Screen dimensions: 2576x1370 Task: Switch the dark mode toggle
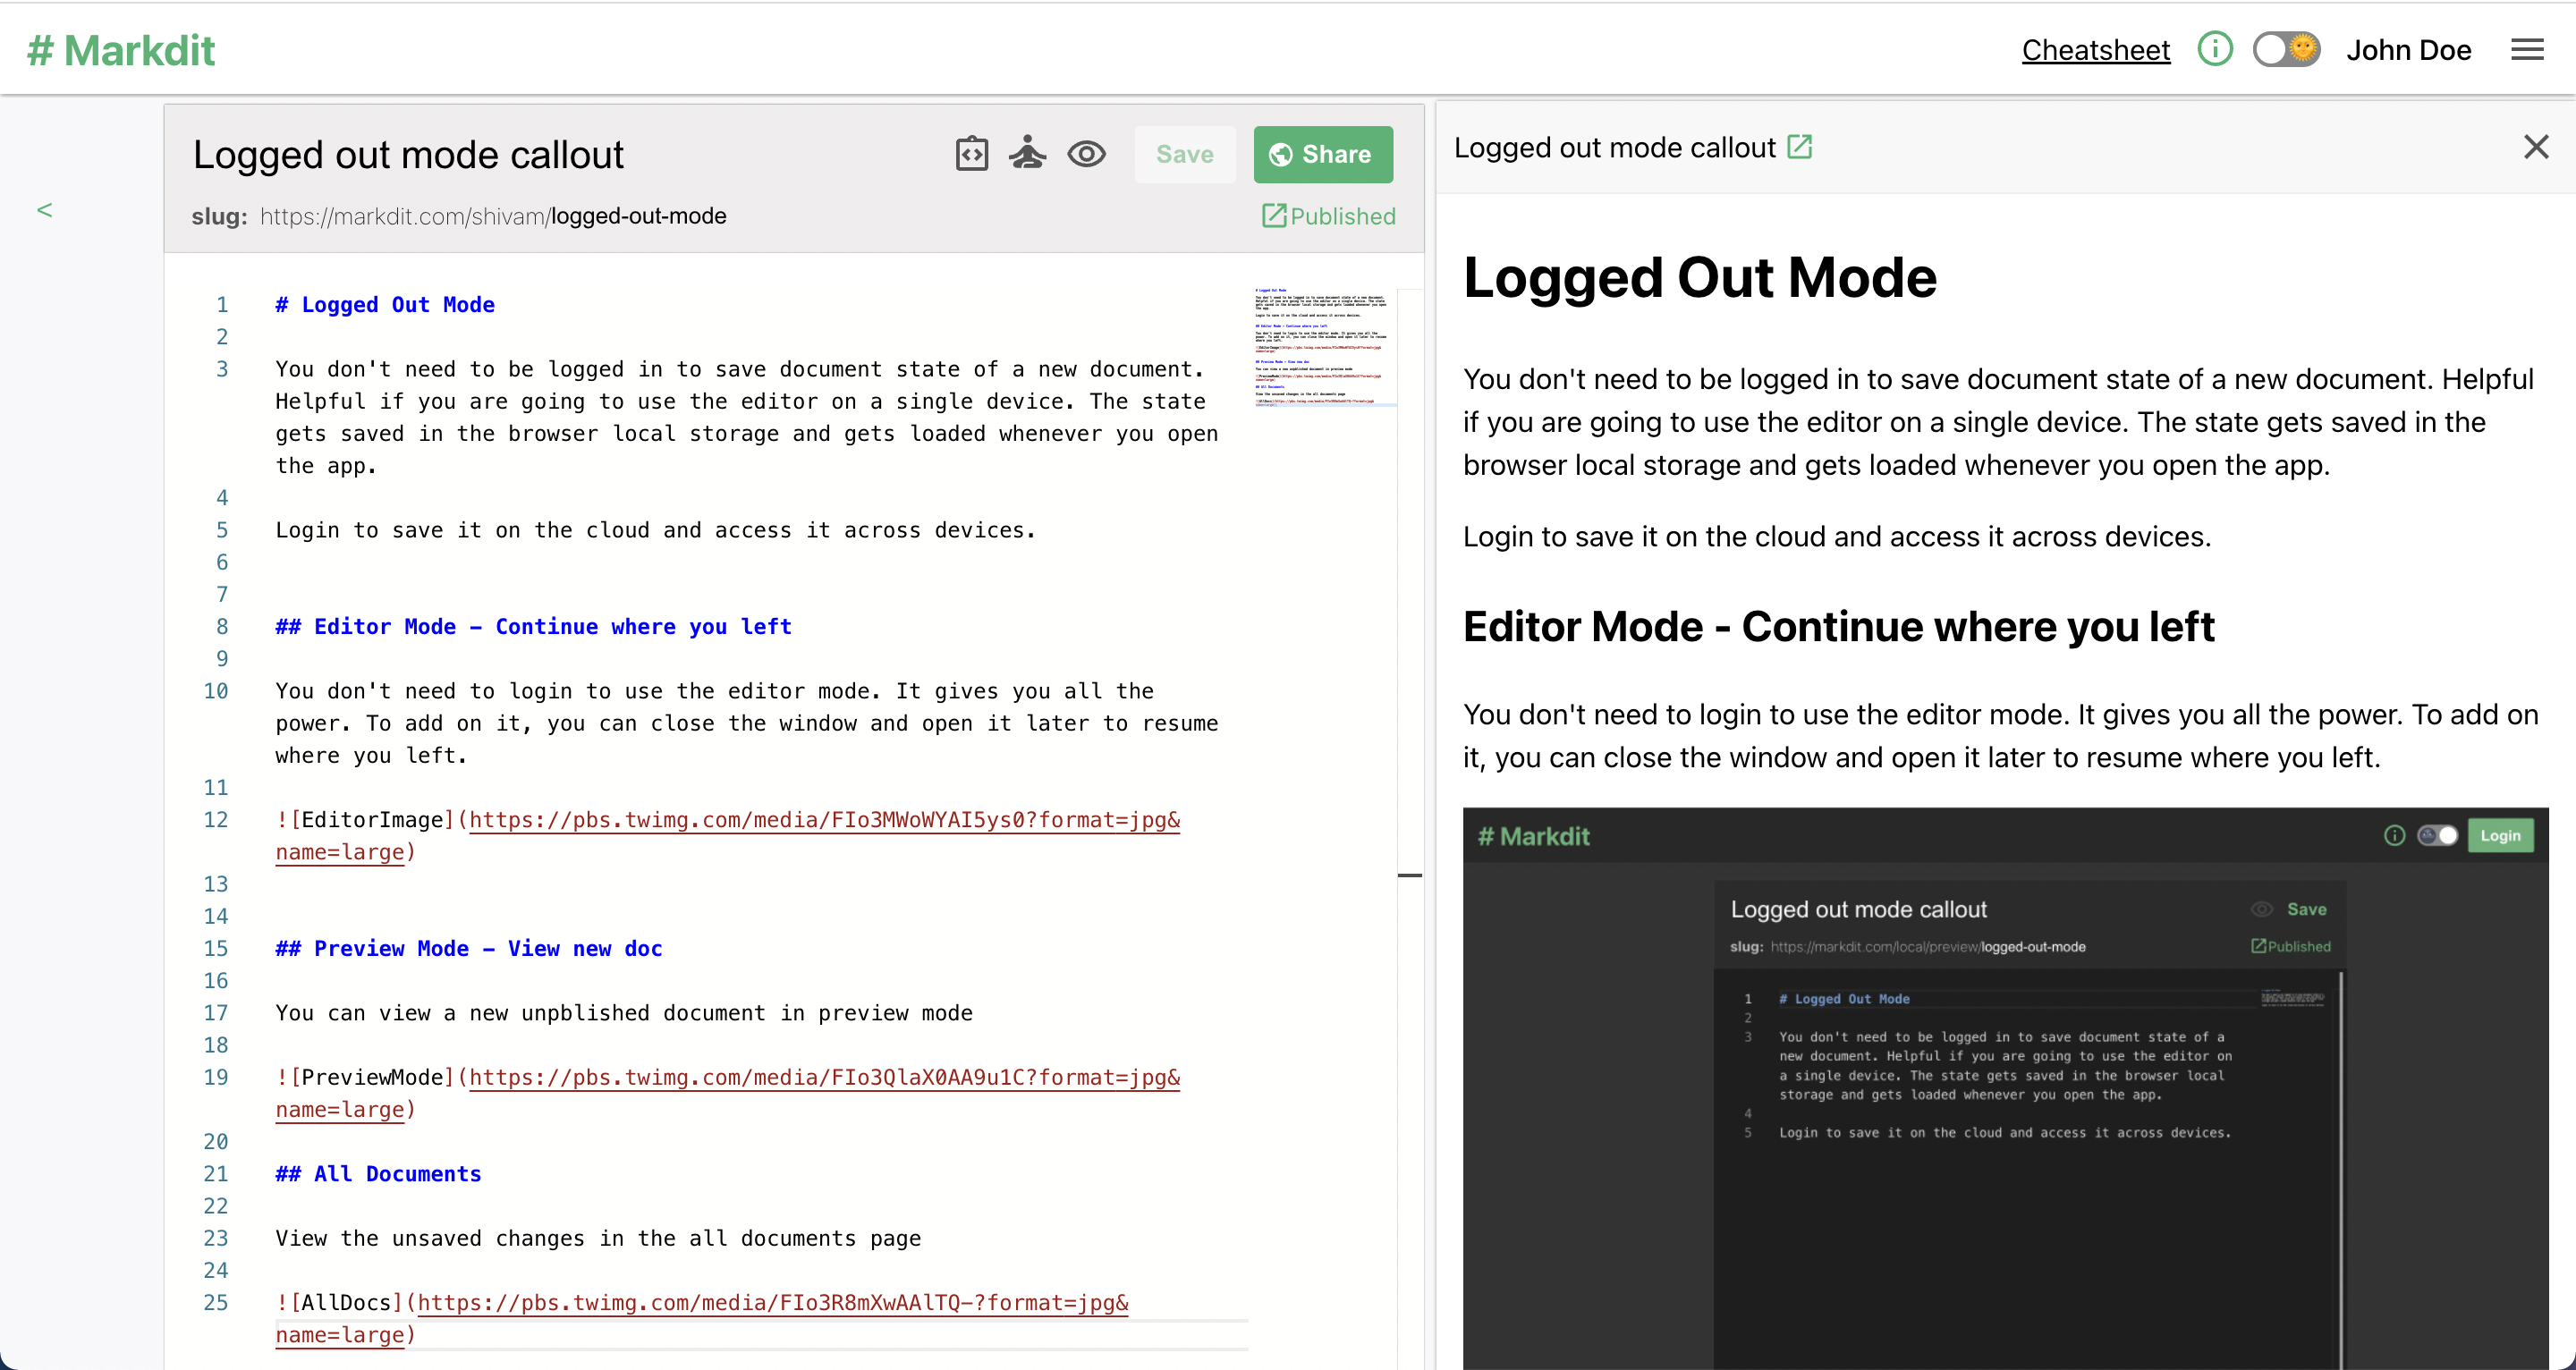2285,49
